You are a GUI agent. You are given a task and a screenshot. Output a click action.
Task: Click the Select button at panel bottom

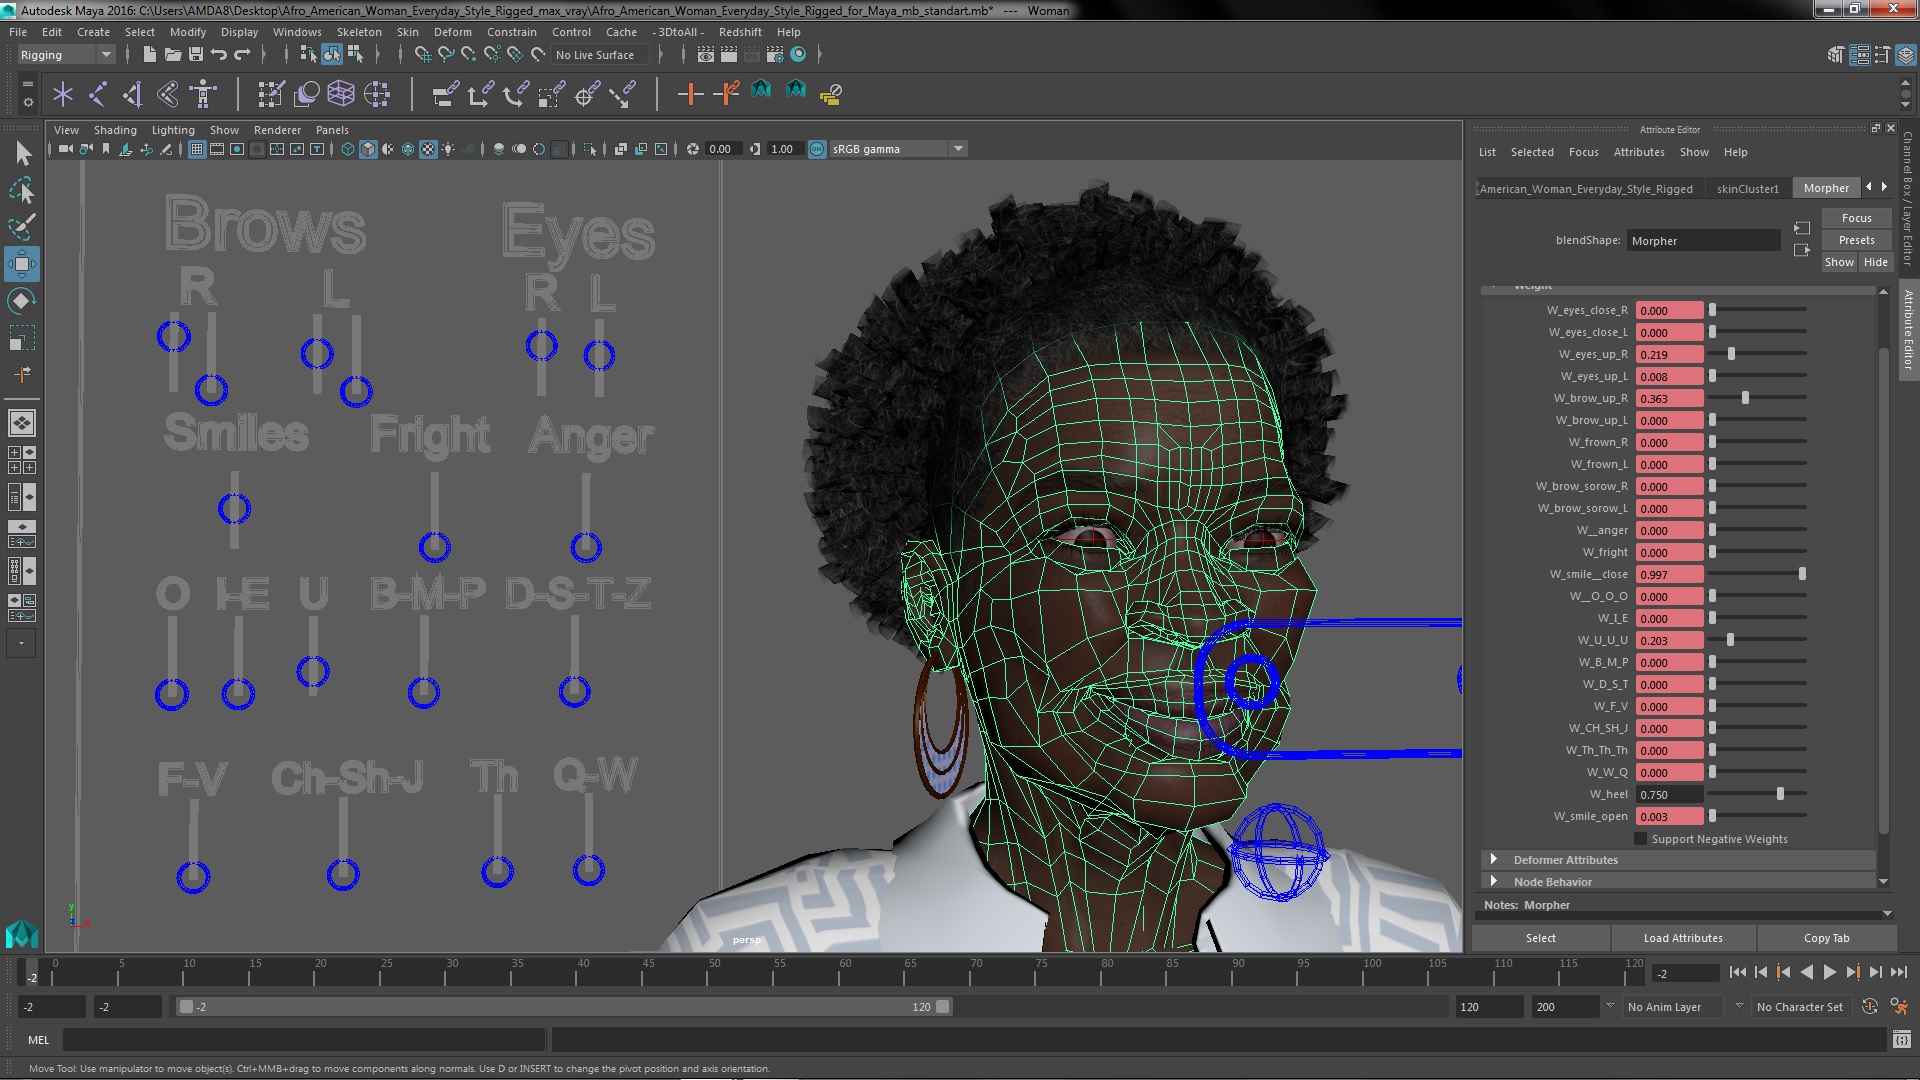coord(1540,938)
